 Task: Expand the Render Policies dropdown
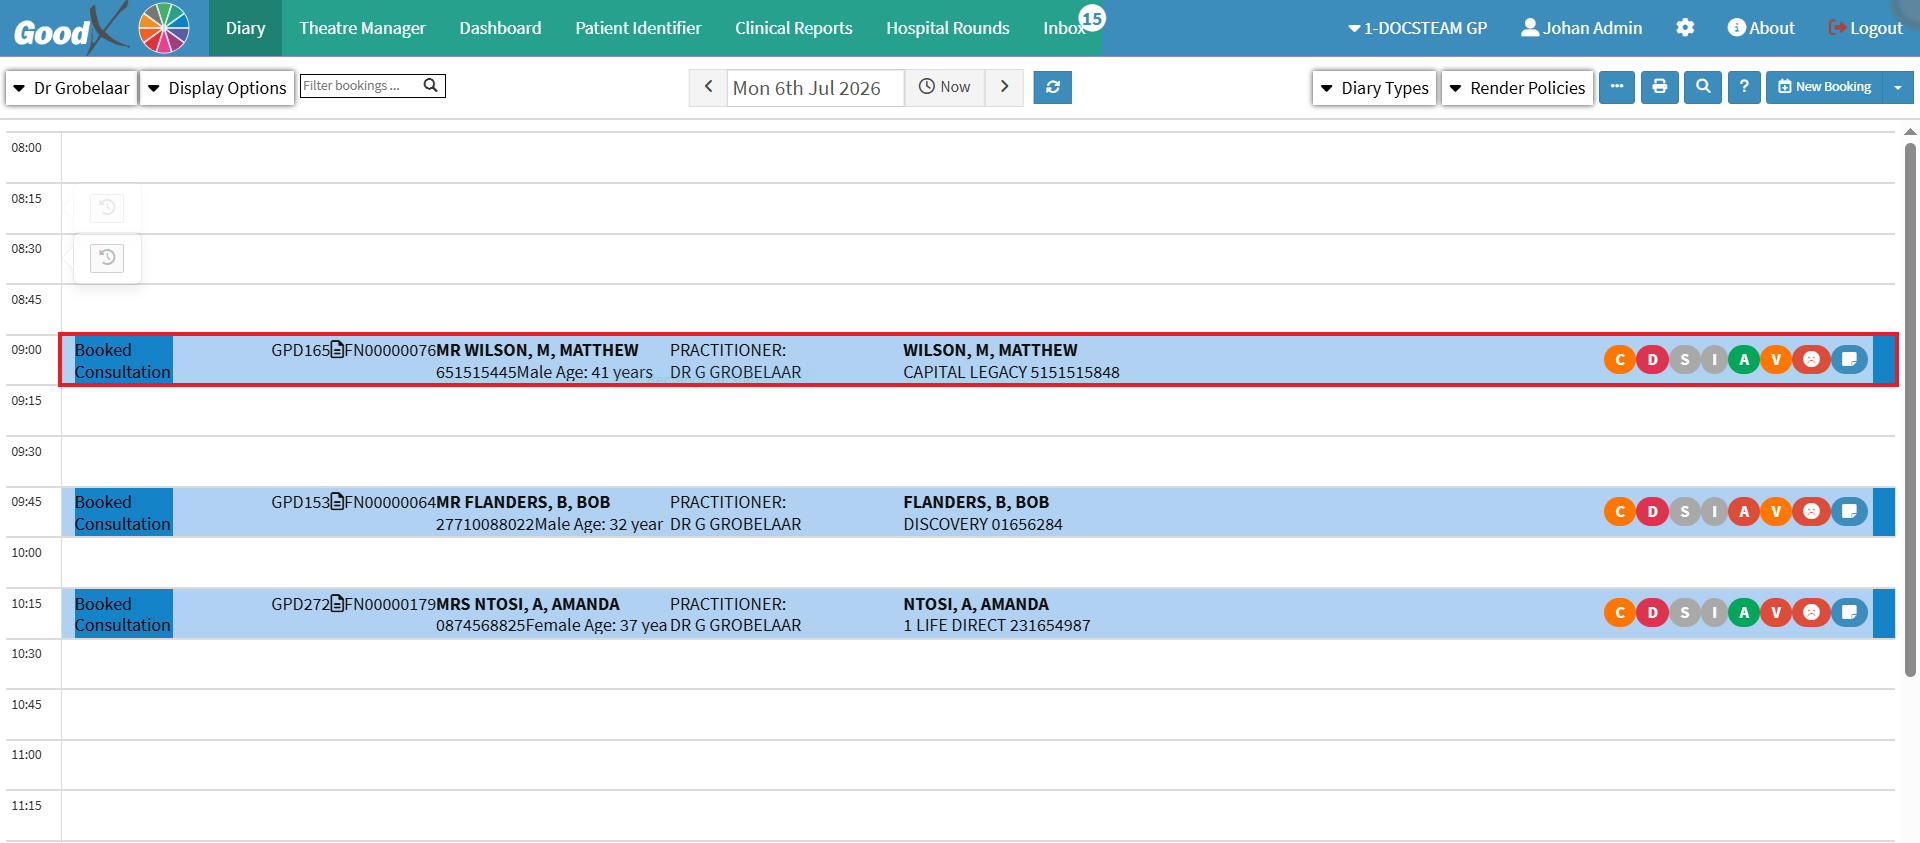click(x=1517, y=88)
